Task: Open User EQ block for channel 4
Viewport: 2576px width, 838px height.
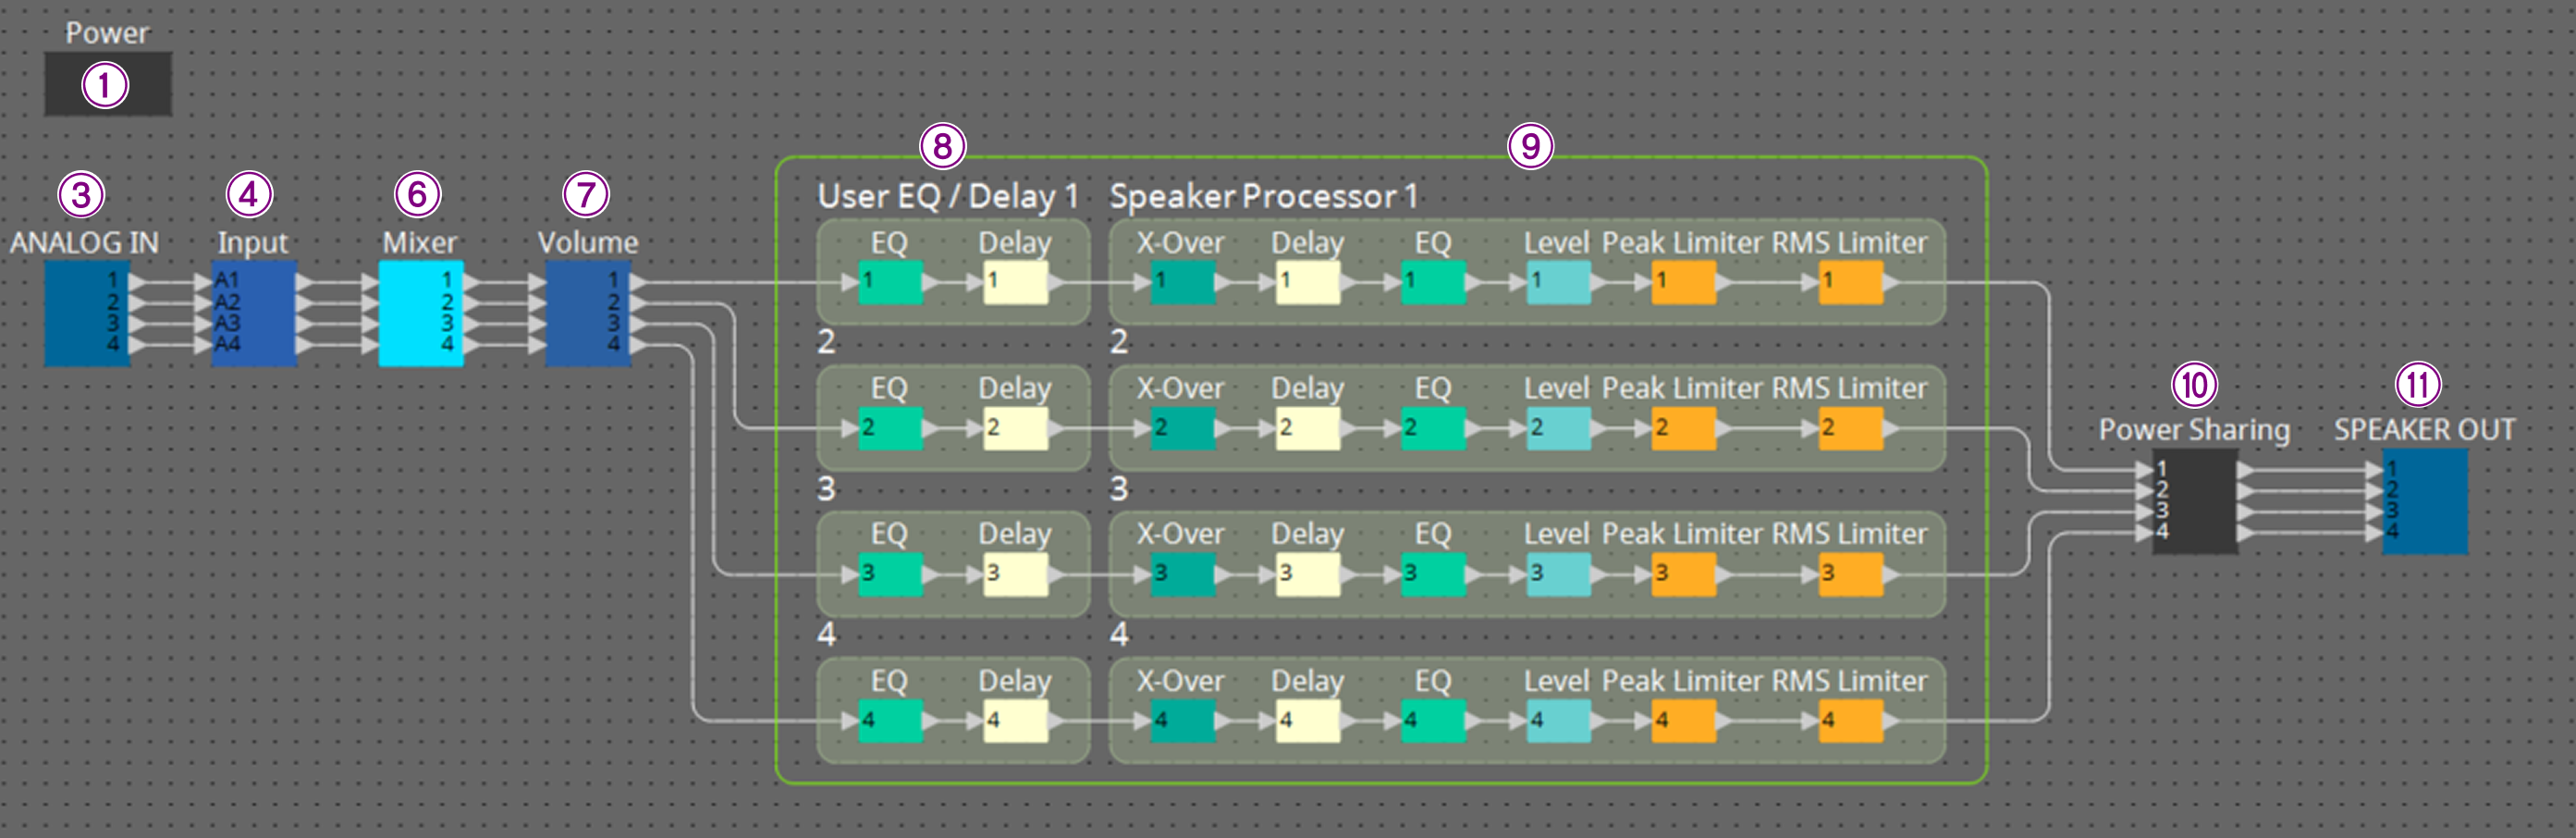Action: tap(890, 720)
